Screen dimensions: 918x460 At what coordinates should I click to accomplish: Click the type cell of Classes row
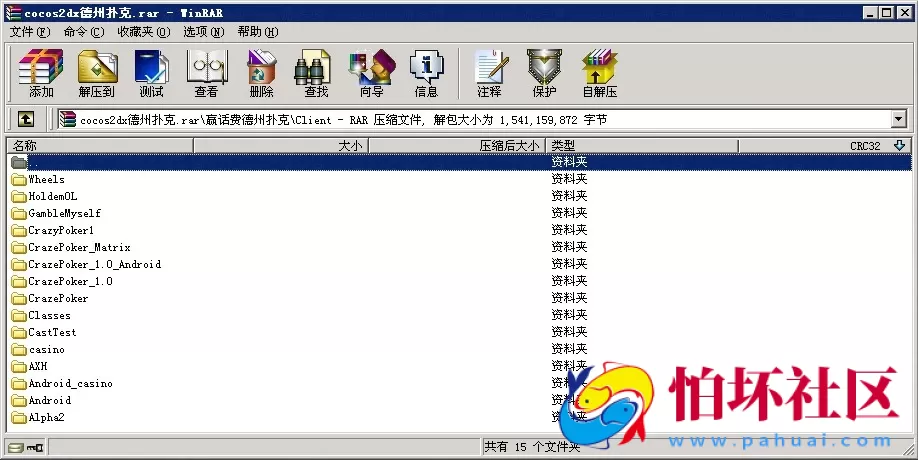coord(569,315)
